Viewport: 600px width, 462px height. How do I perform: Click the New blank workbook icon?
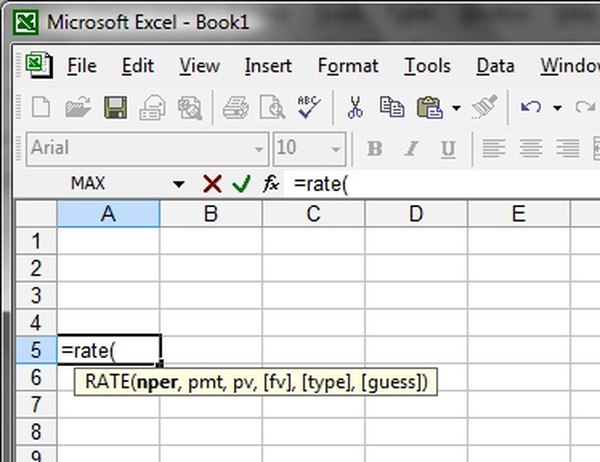click(41, 107)
